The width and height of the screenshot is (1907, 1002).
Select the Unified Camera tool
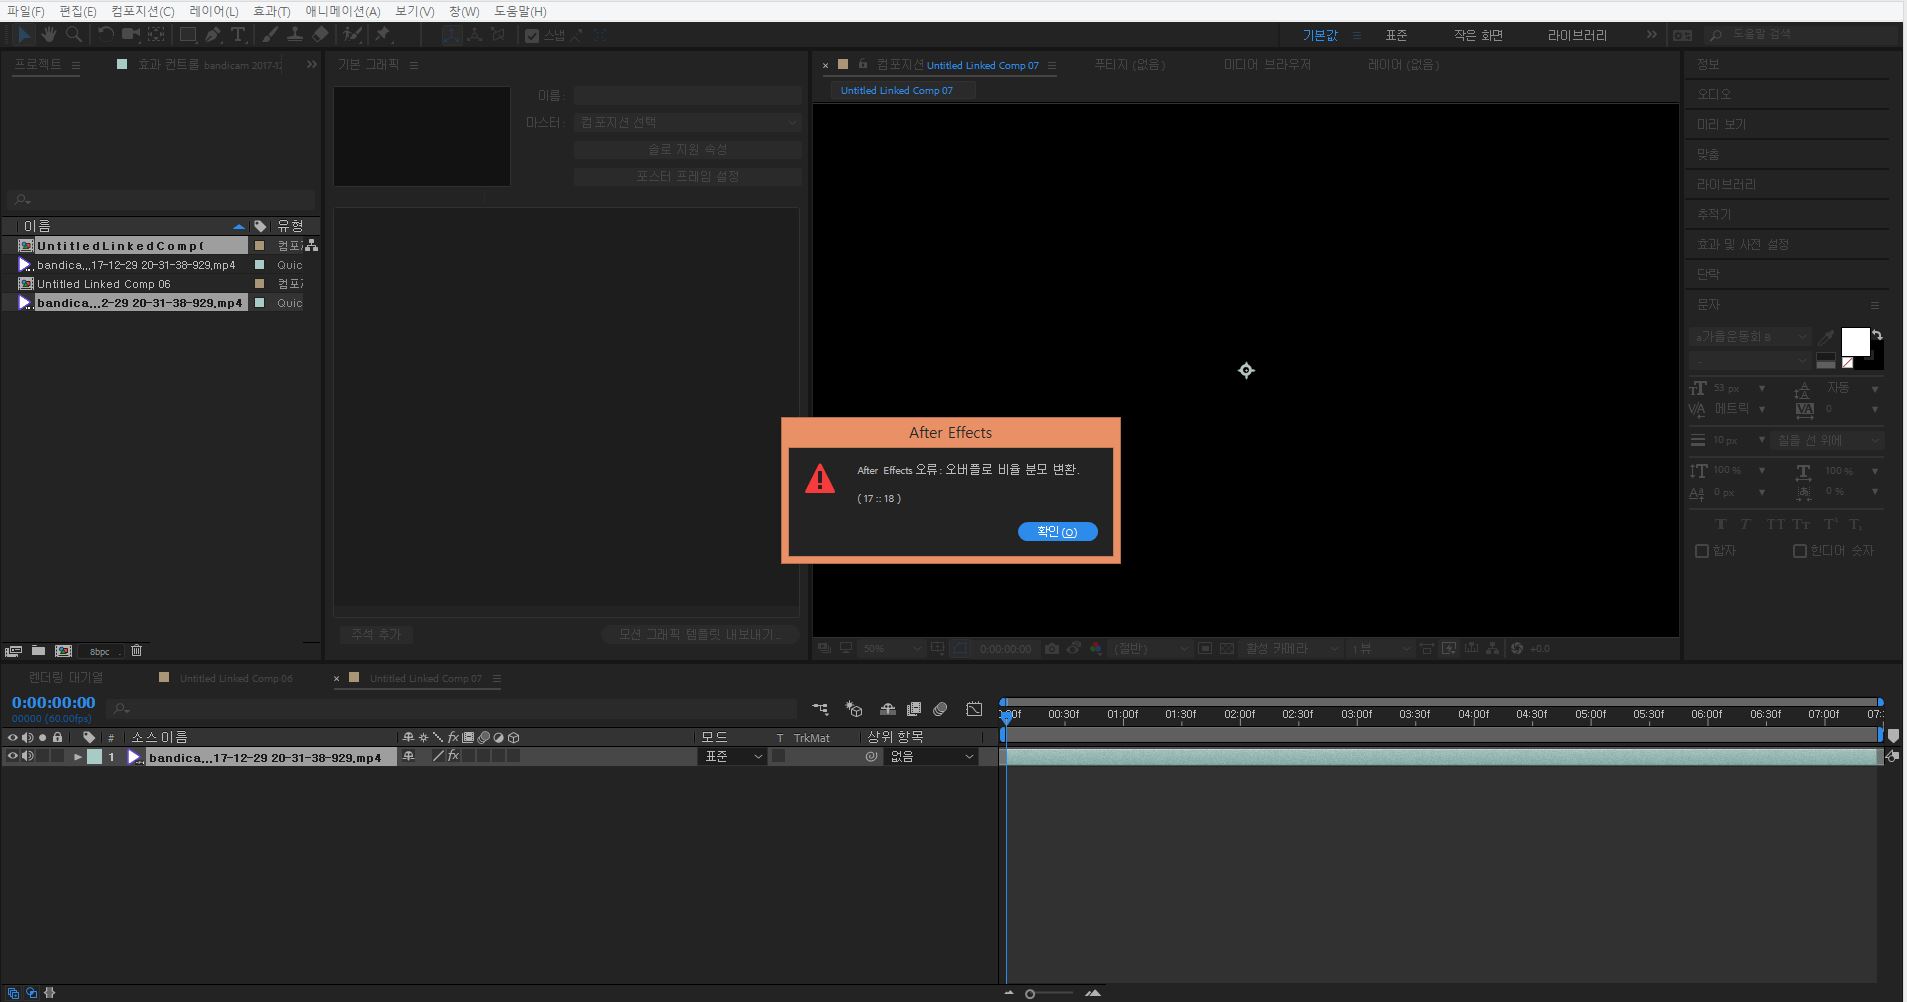[130, 35]
